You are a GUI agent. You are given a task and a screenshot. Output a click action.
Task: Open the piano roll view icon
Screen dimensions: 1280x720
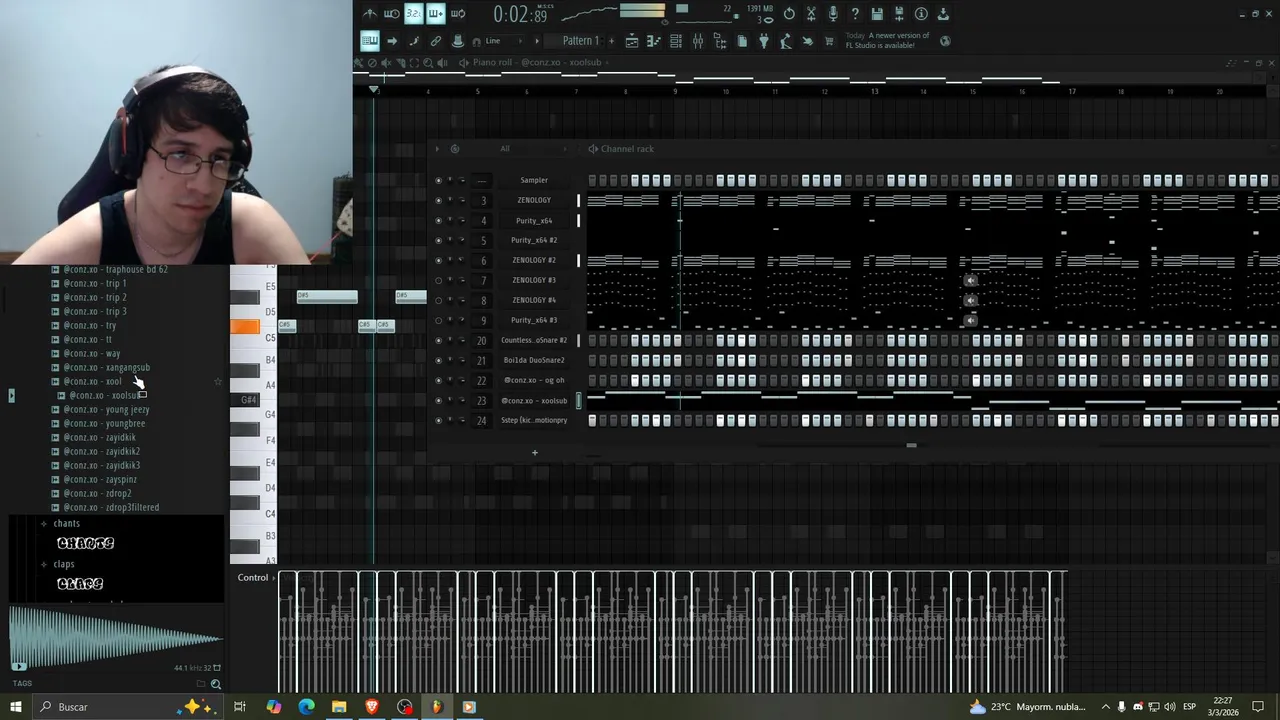tap(653, 41)
